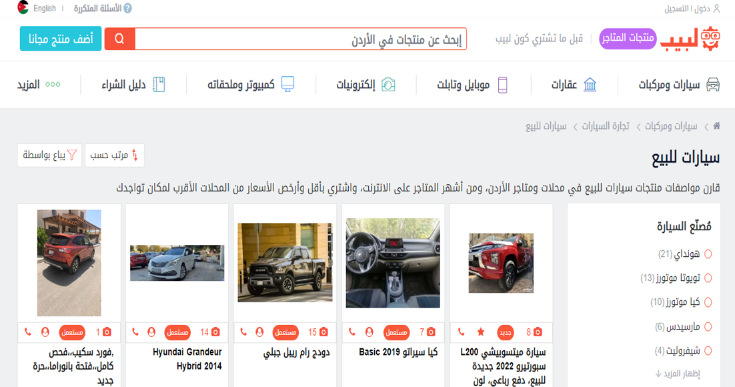Click the filter funnel icon in يباع بواسطة
Image resolution: width=735 pixels, height=387 pixels.
point(72,155)
